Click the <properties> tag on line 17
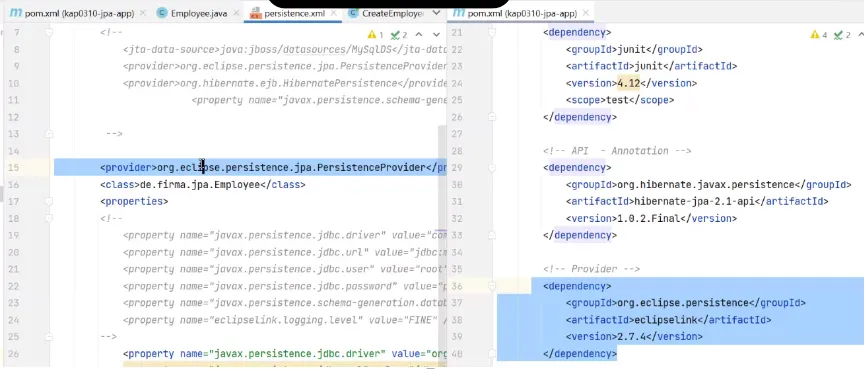 134,201
